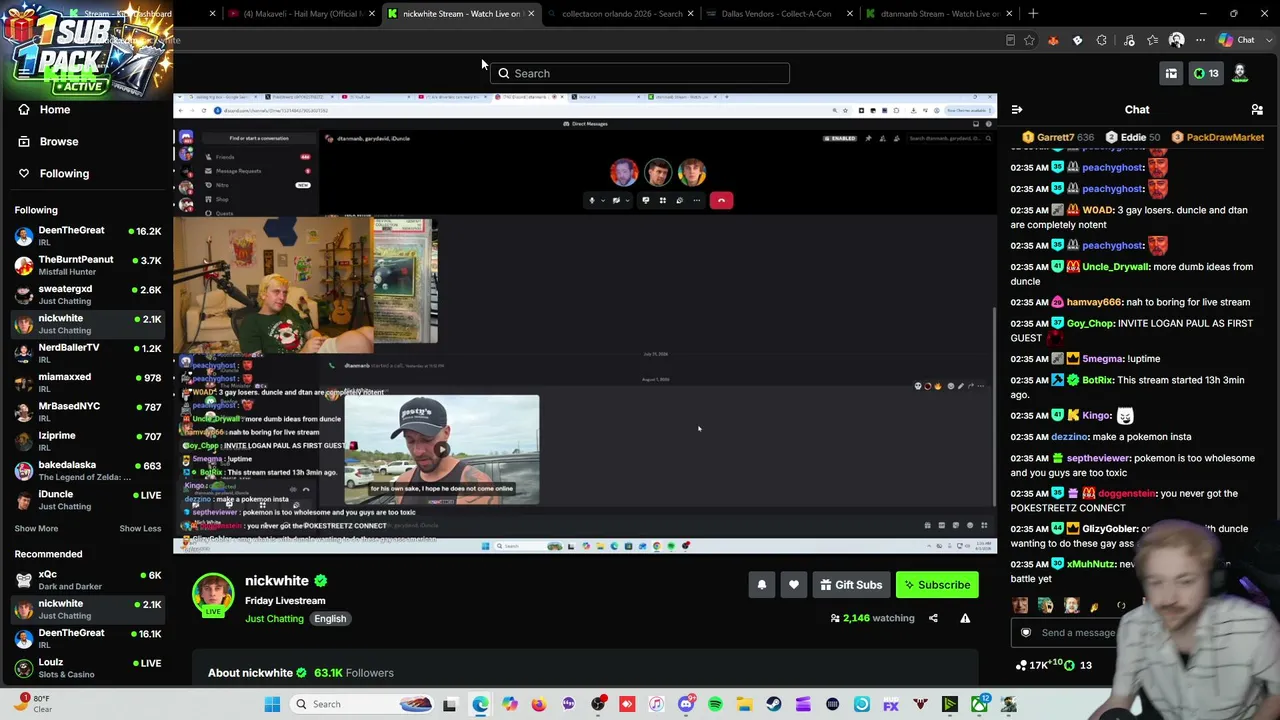Click the share stream icon

coord(933,618)
